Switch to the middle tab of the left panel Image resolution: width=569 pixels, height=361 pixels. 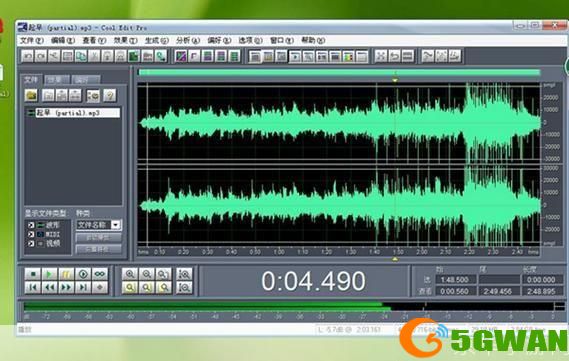click(56, 80)
